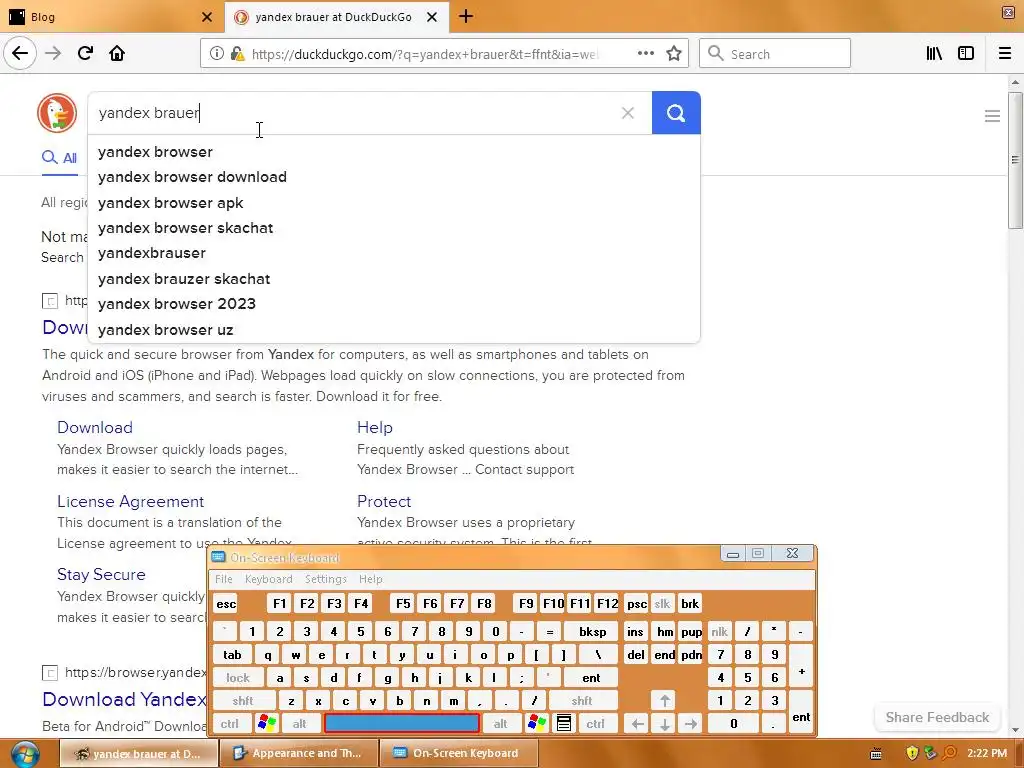
Task: Click the Windows Start orb
Action: (x=25, y=753)
